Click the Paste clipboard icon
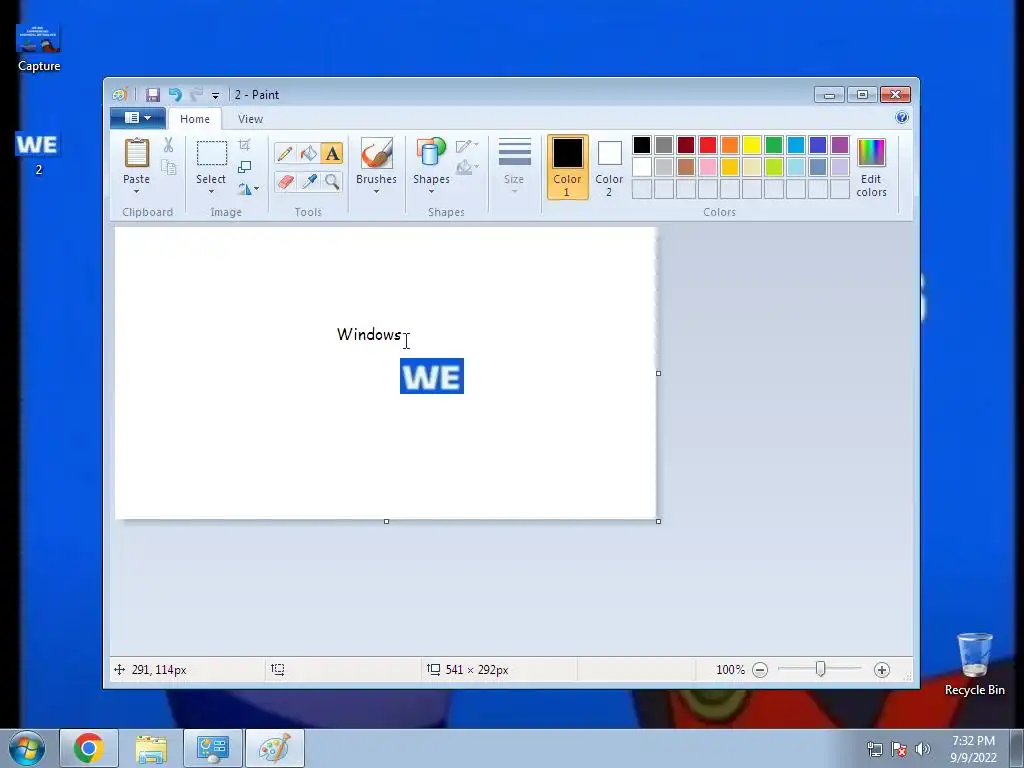Image resolution: width=1024 pixels, height=768 pixels. (136, 153)
